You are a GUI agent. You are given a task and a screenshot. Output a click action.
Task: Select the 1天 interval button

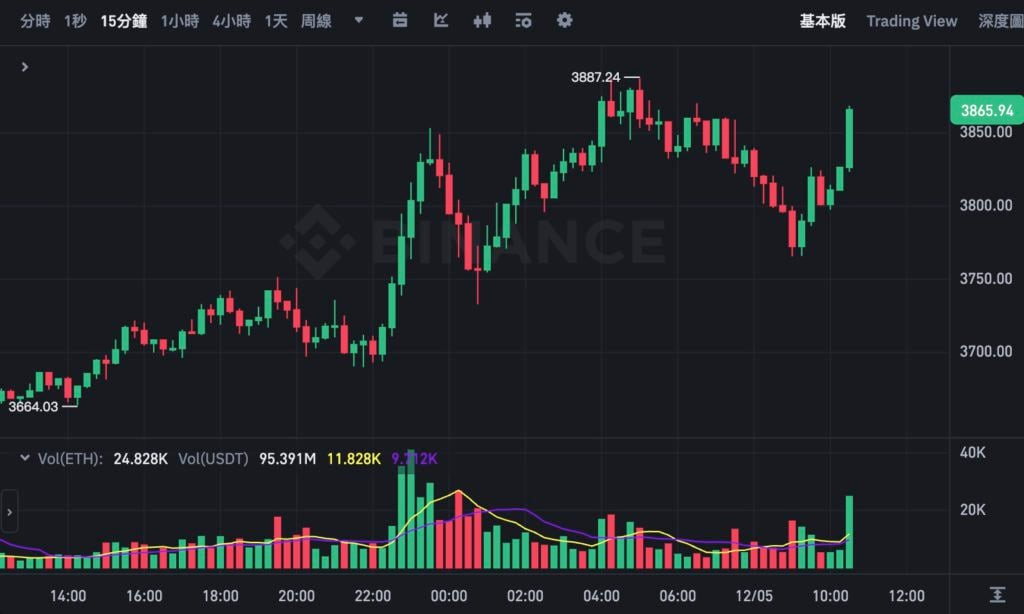[x=276, y=21]
